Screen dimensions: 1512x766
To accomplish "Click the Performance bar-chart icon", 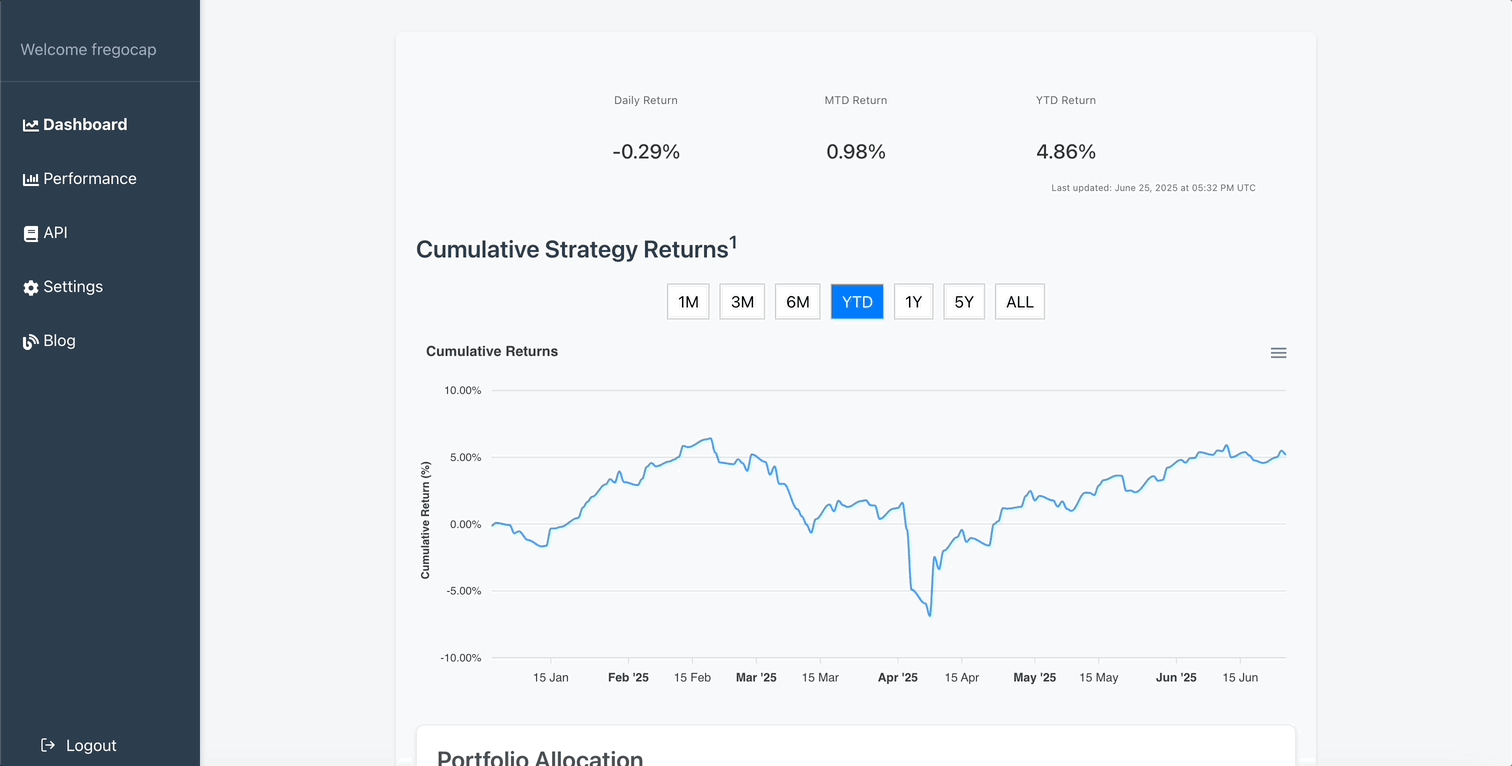I will tap(31, 179).
